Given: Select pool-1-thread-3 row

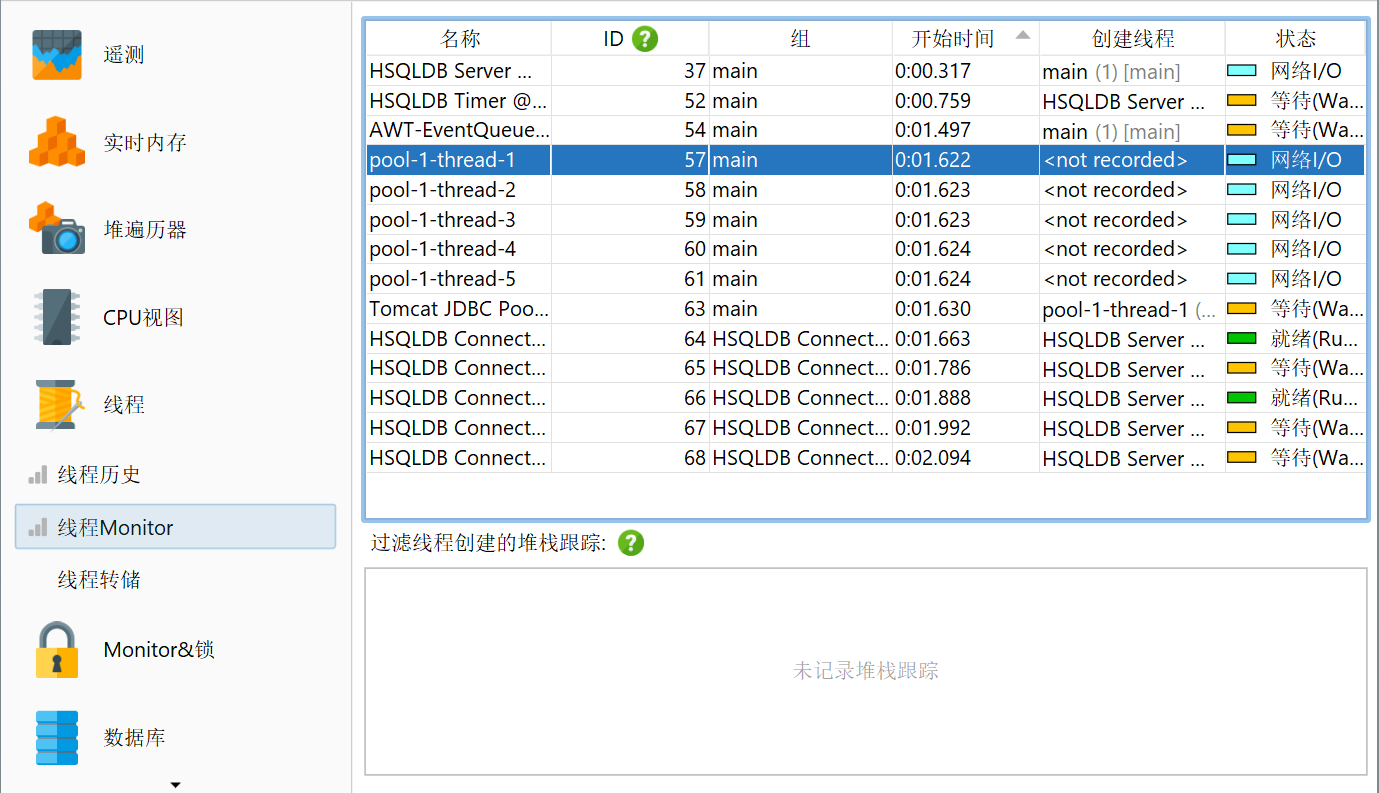Looking at the screenshot, I should pyautogui.click(x=866, y=220).
